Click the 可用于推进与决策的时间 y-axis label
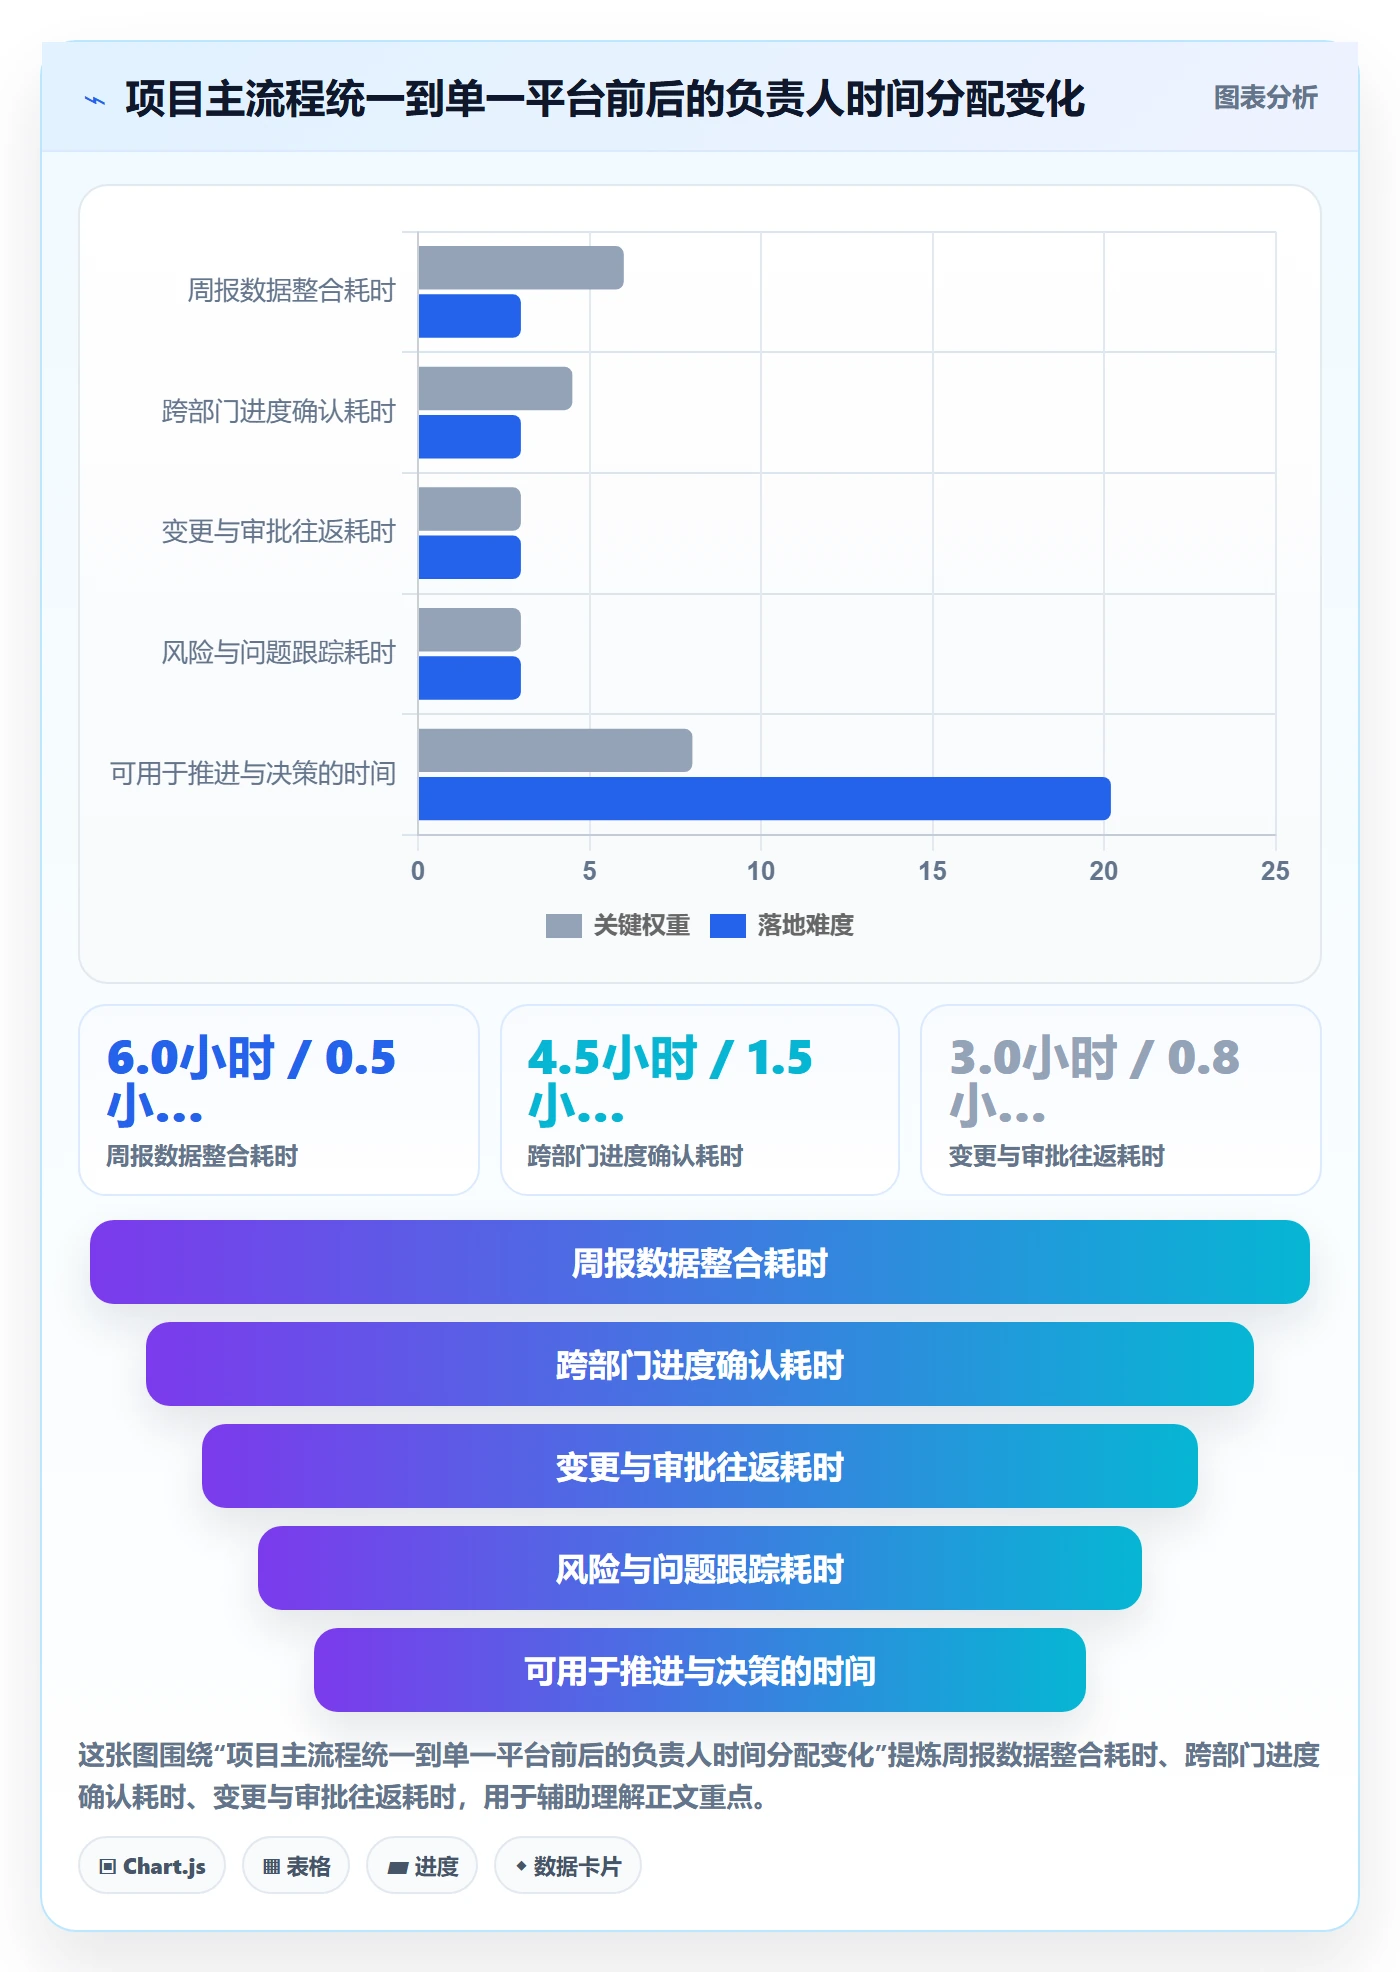The width and height of the screenshot is (1400, 1972). (253, 774)
